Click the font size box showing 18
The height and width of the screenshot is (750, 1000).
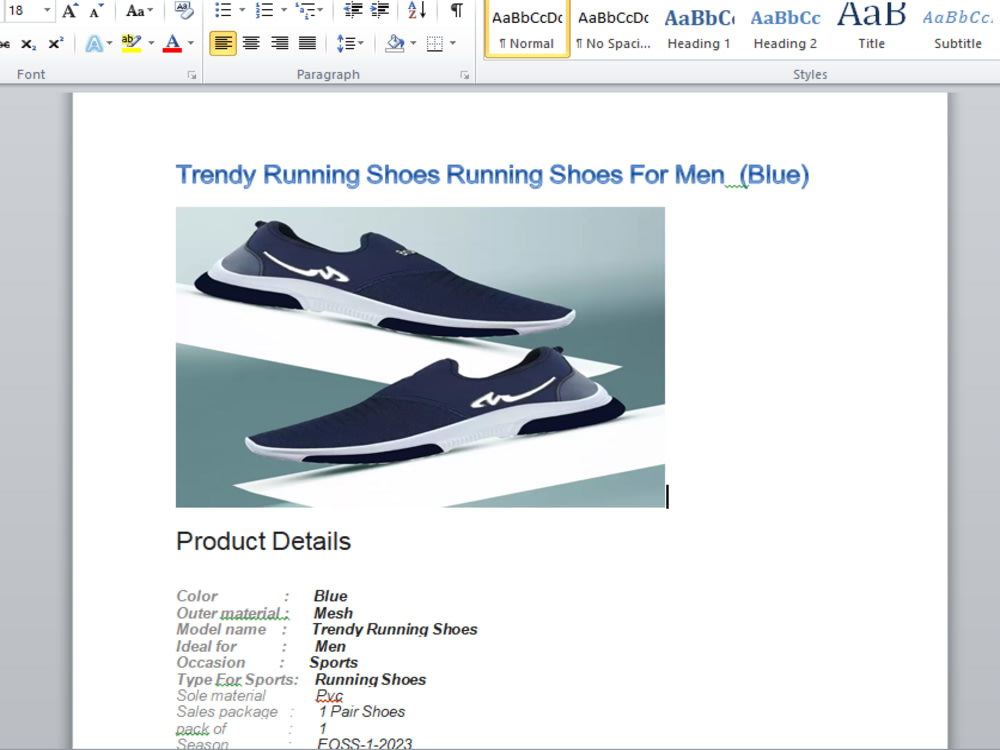click(22, 10)
